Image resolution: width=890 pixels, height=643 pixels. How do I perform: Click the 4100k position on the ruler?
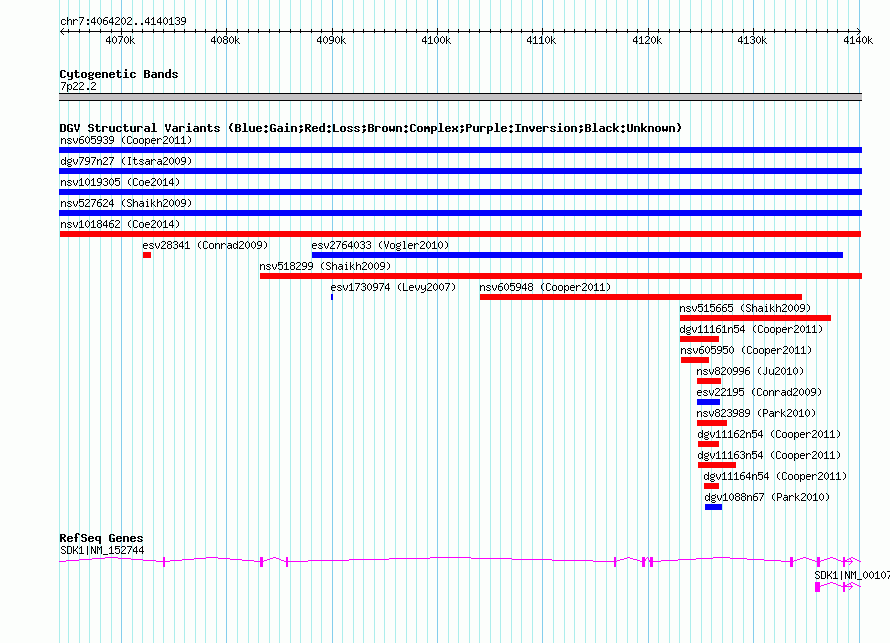[x=436, y=40]
